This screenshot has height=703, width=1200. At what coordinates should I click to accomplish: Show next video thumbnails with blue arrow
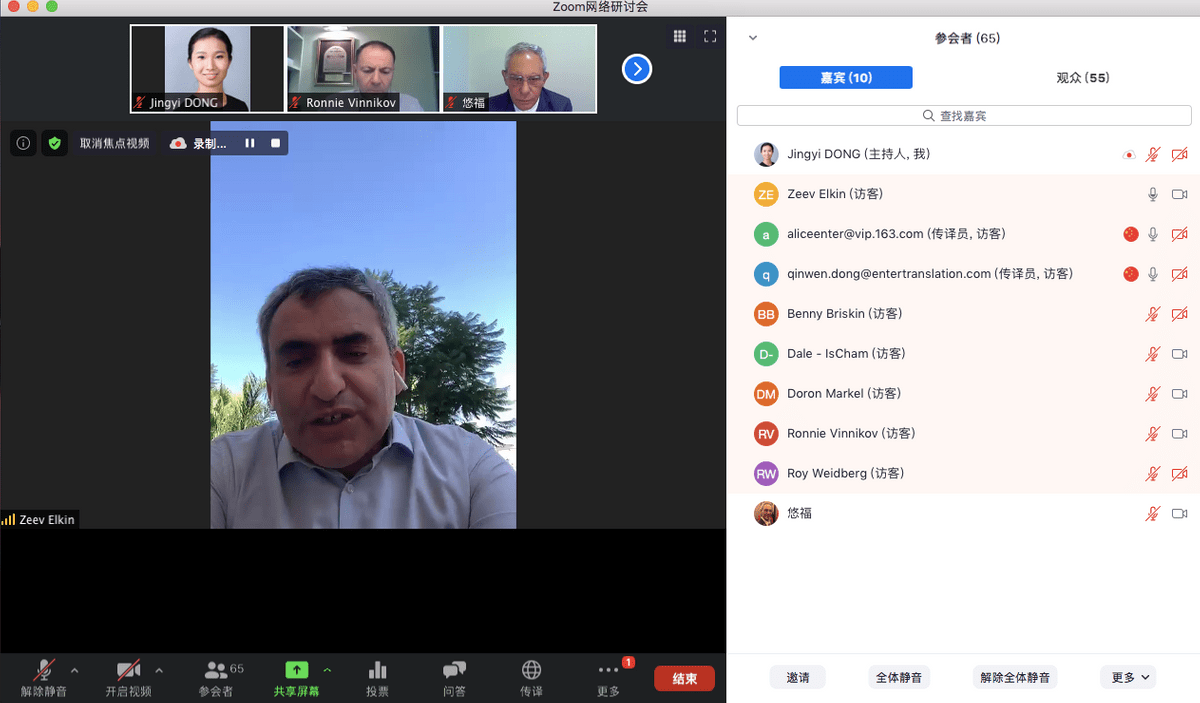pos(637,68)
